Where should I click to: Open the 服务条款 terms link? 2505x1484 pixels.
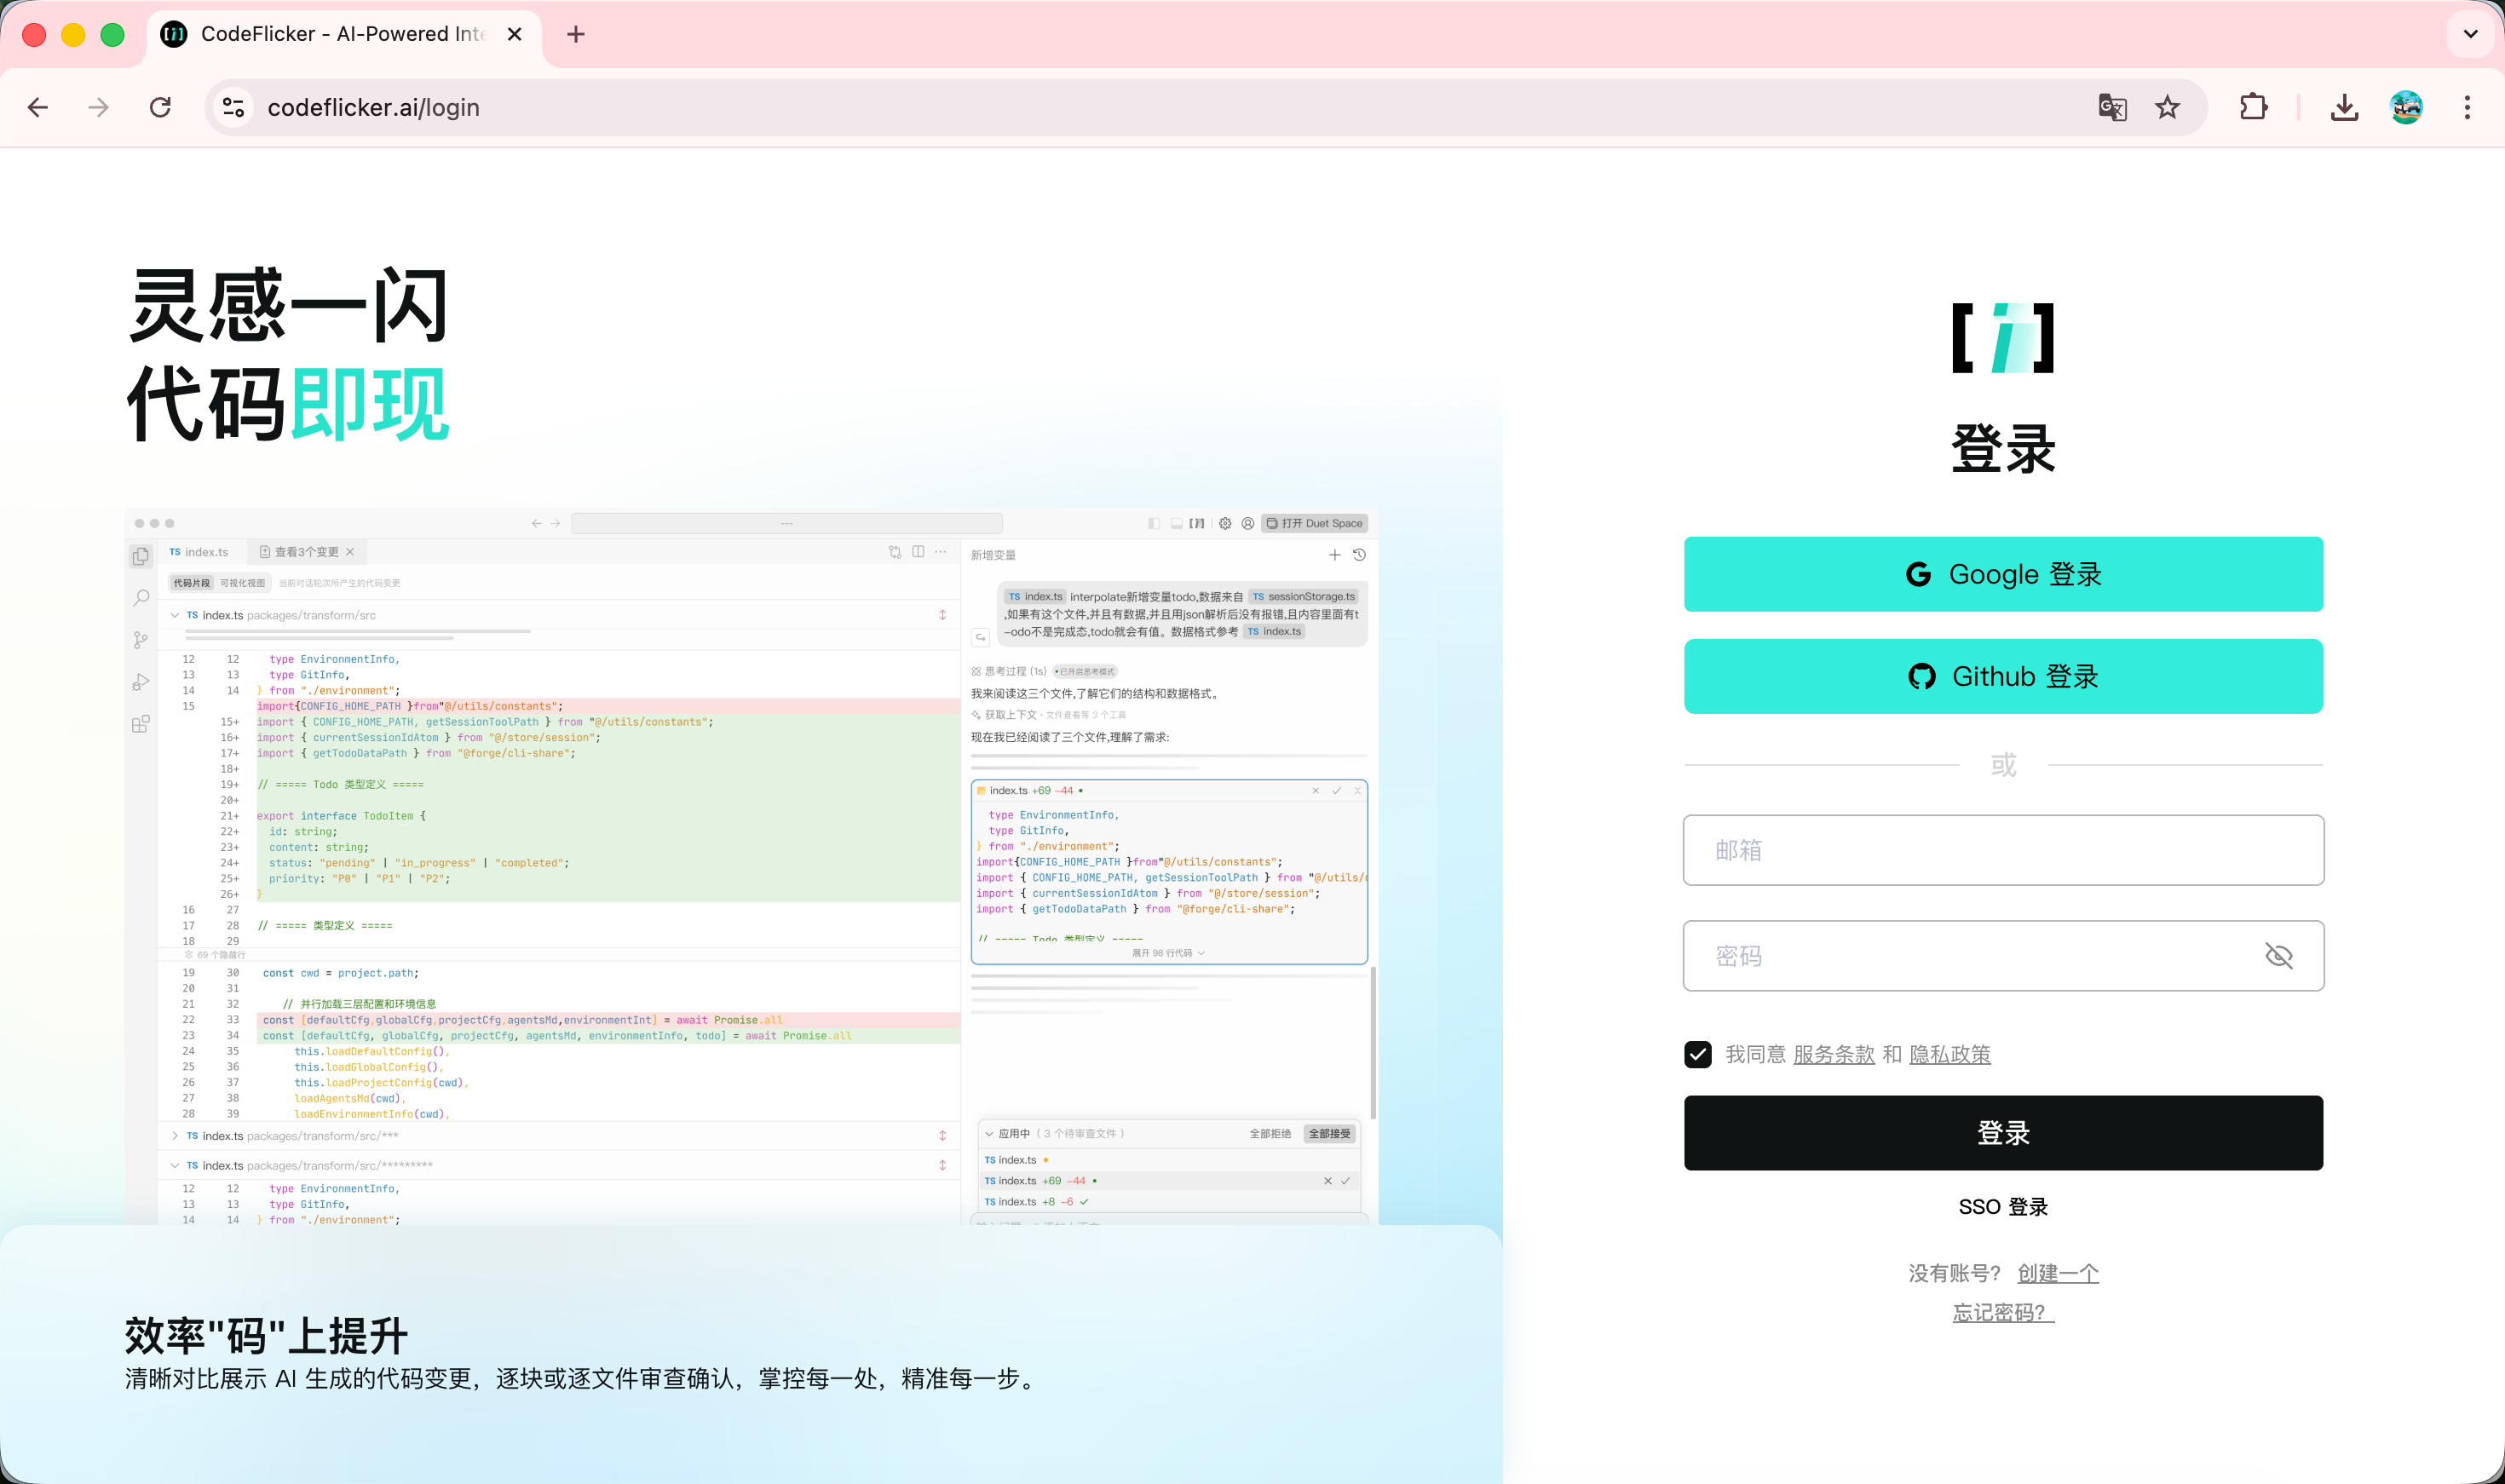(1833, 1054)
